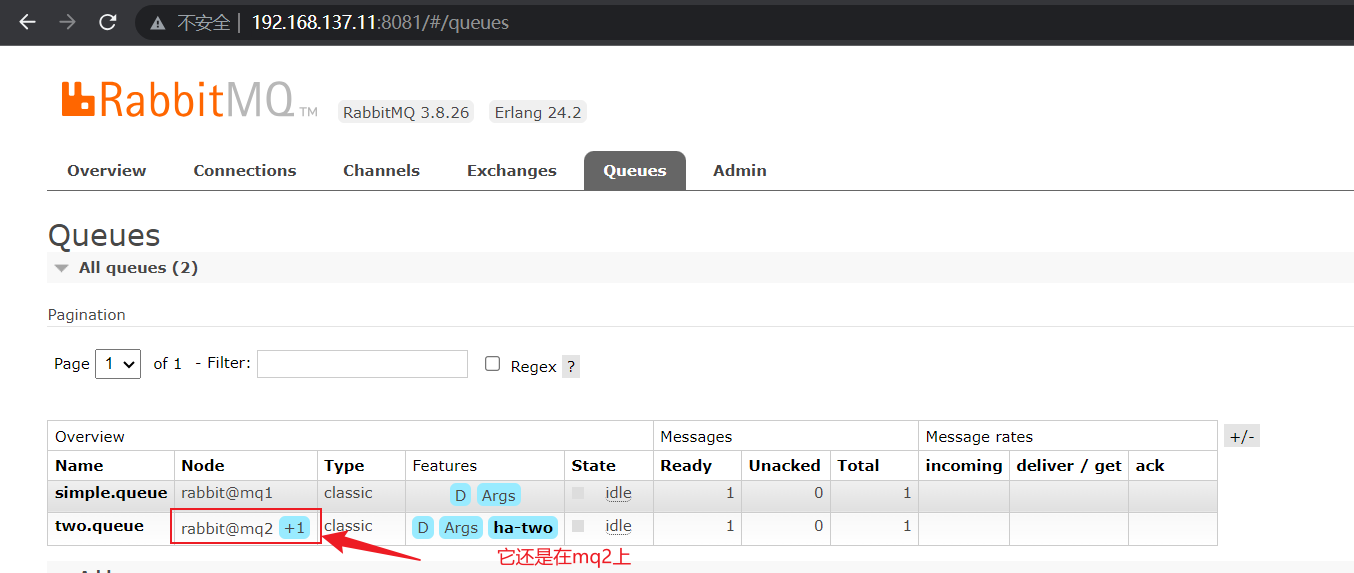Screen dimensions: 1354x573
Task: Sort by the Total column header
Action: click(x=859, y=466)
